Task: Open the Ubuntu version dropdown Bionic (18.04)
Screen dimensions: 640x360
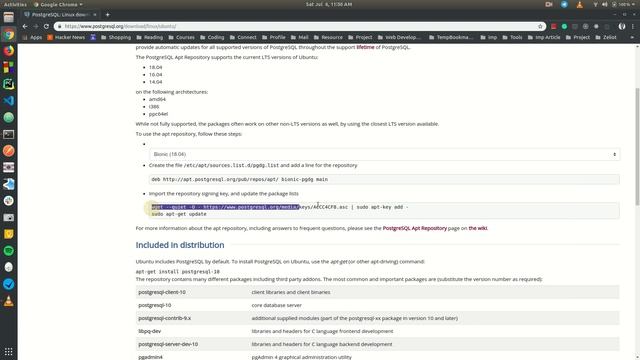Action: pyautogui.click(x=384, y=154)
